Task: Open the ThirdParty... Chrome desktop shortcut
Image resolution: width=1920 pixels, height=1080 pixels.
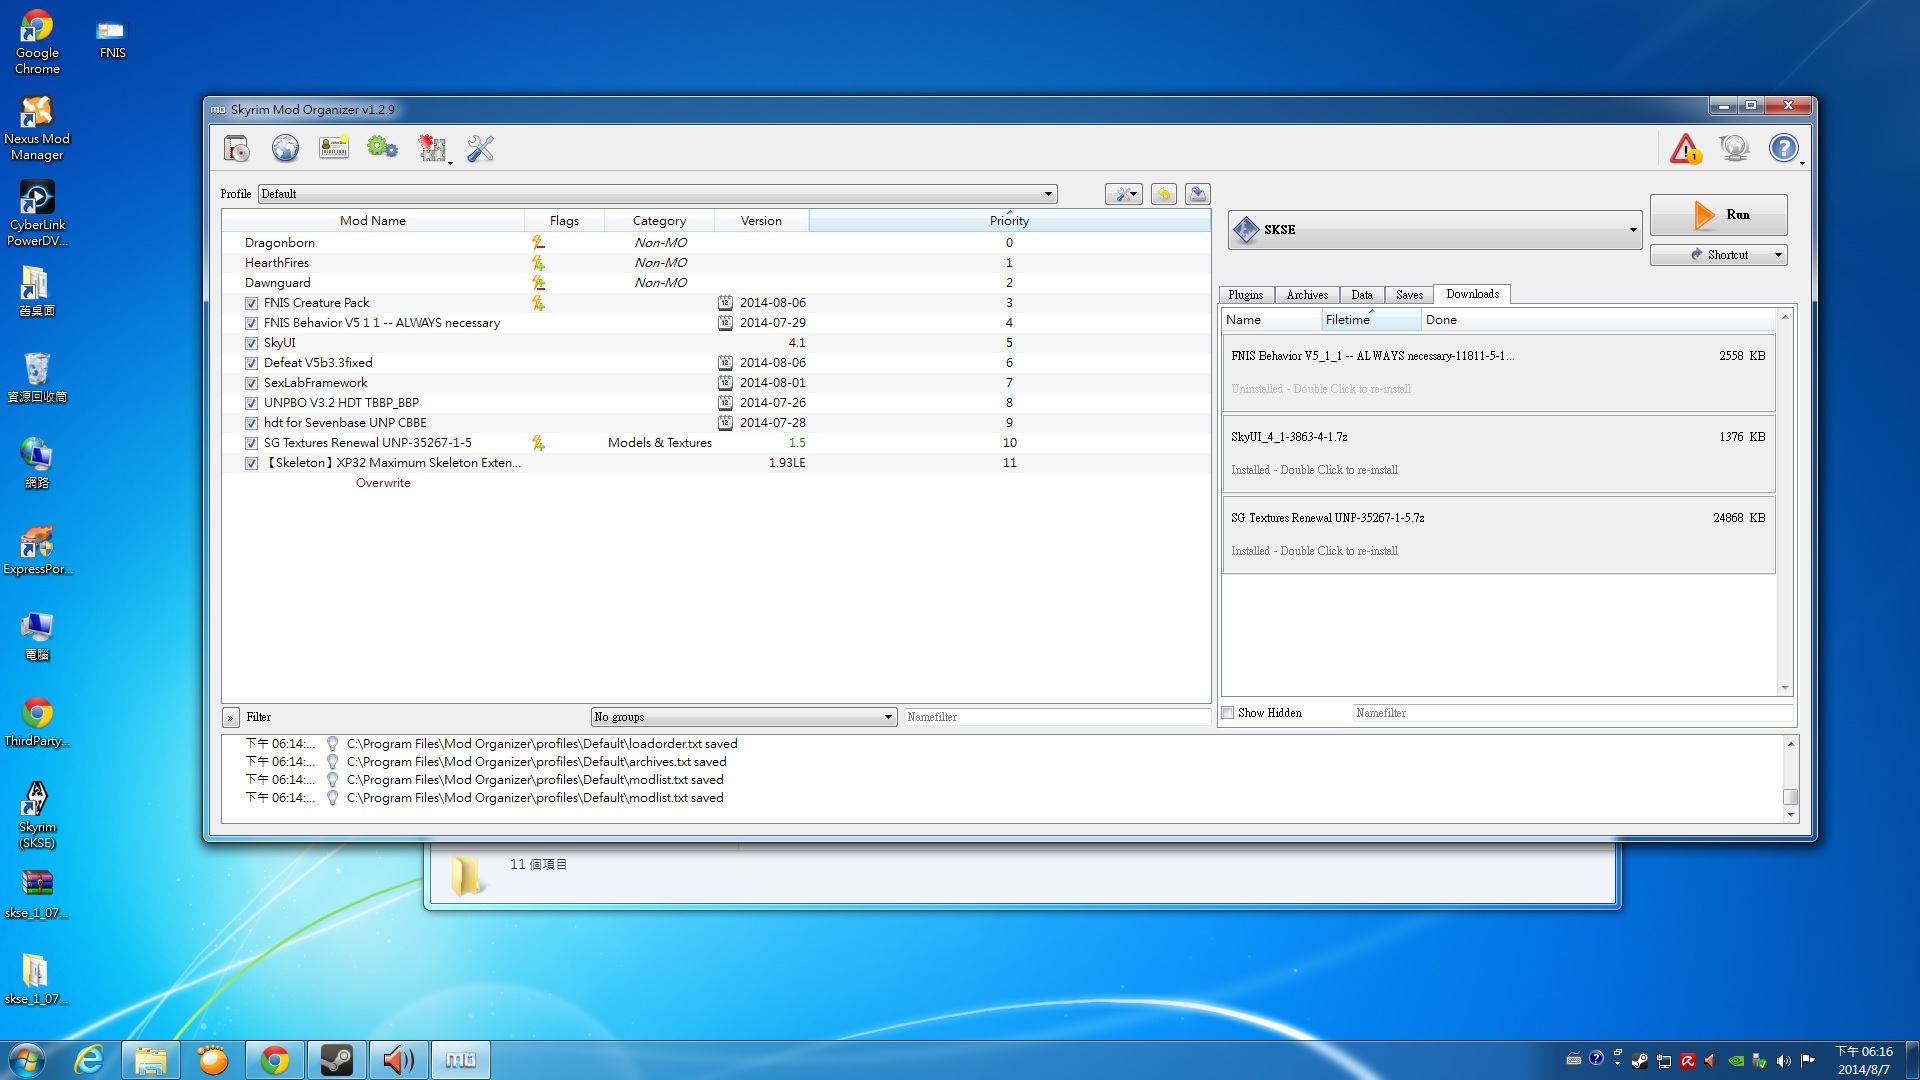Action: pos(37,722)
